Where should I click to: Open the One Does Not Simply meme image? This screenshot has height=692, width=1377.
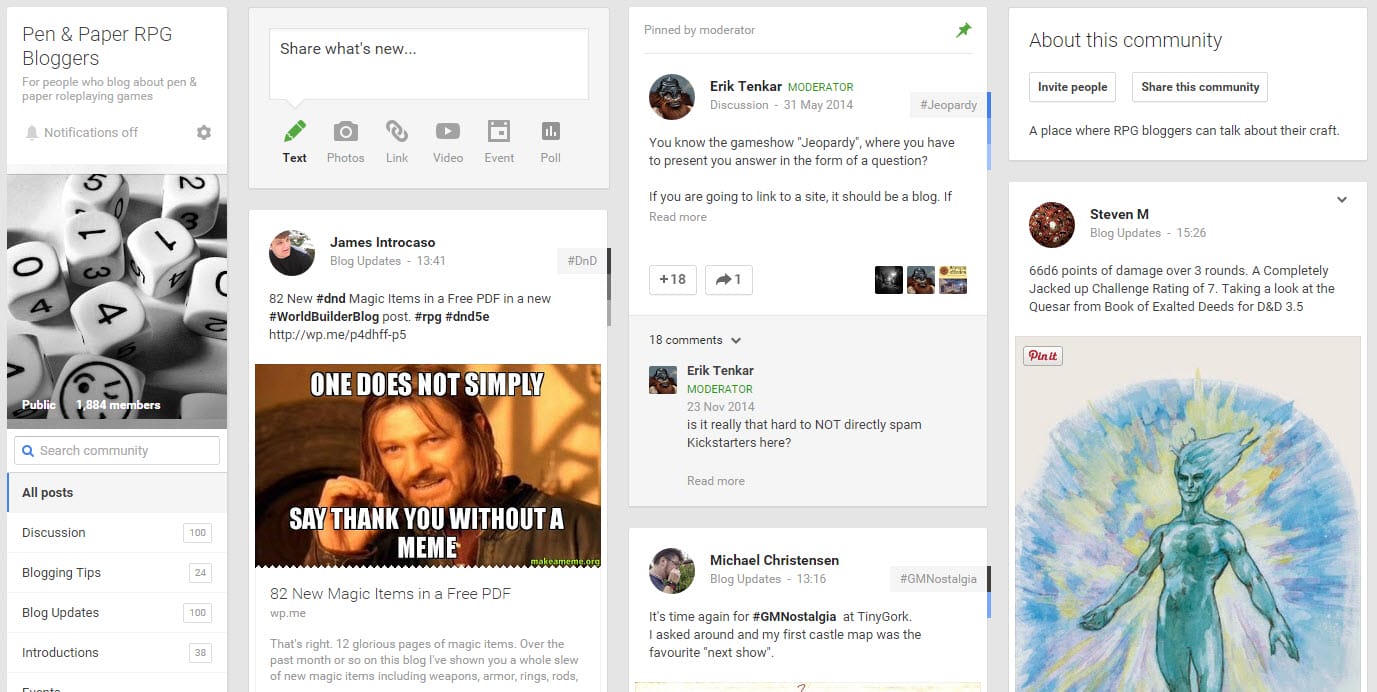point(428,466)
